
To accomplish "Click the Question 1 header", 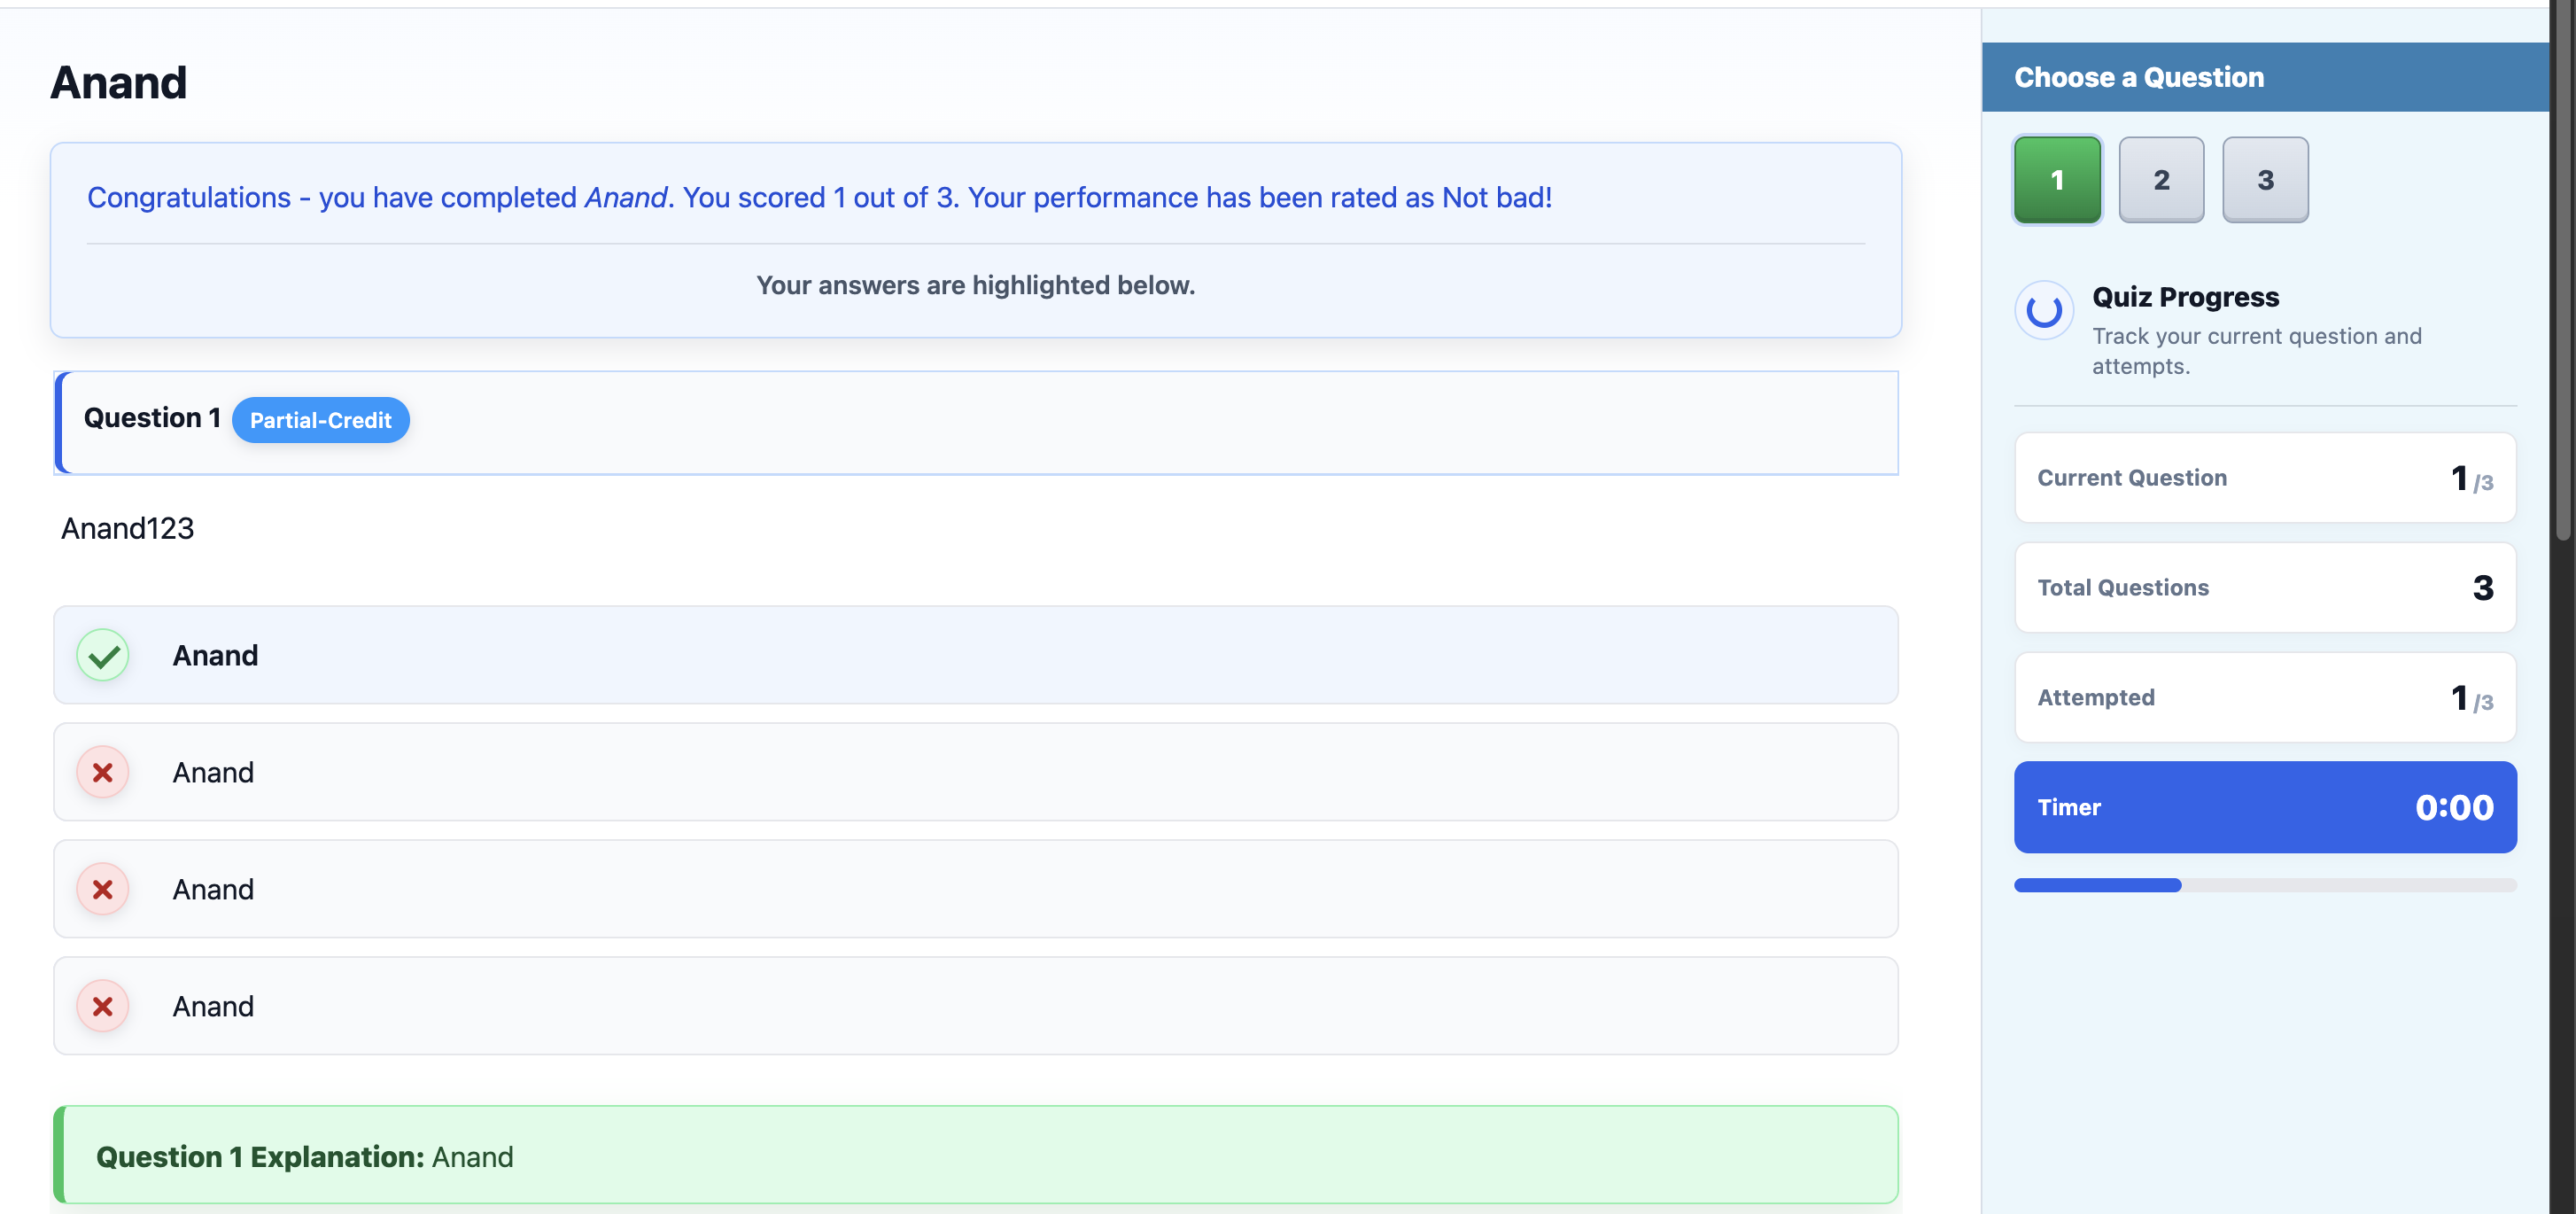I will (x=976, y=422).
